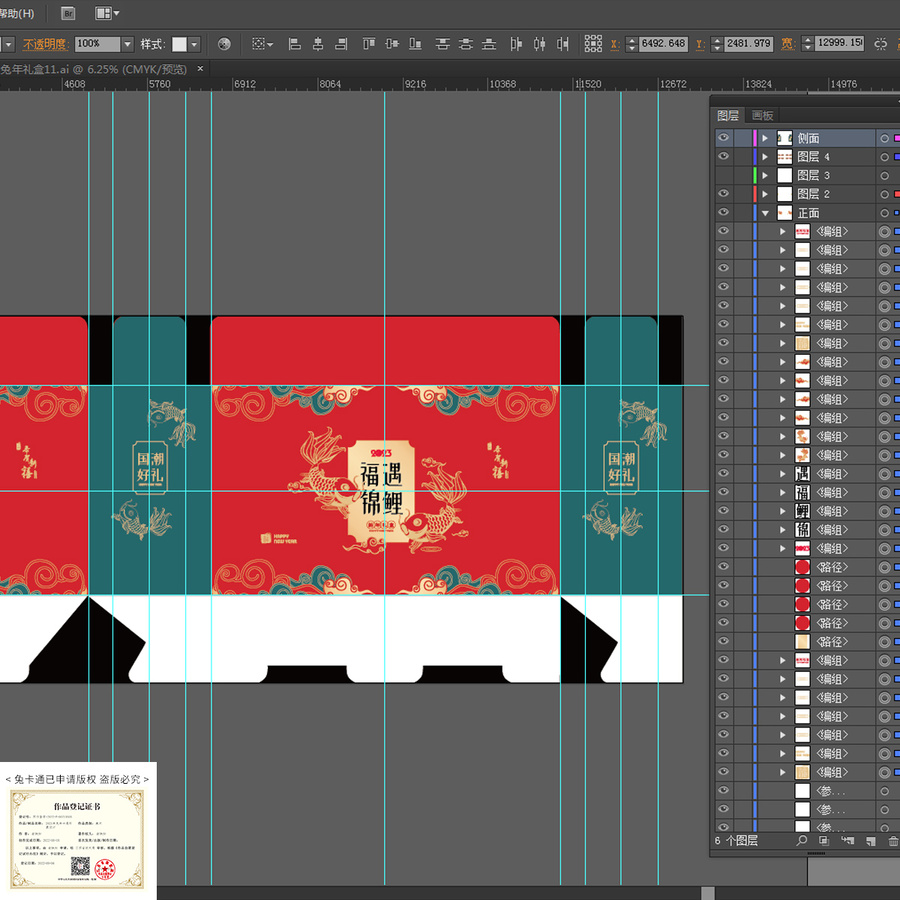Click create new sublayer icon
Screen dimensions: 900x900
pos(847,840)
